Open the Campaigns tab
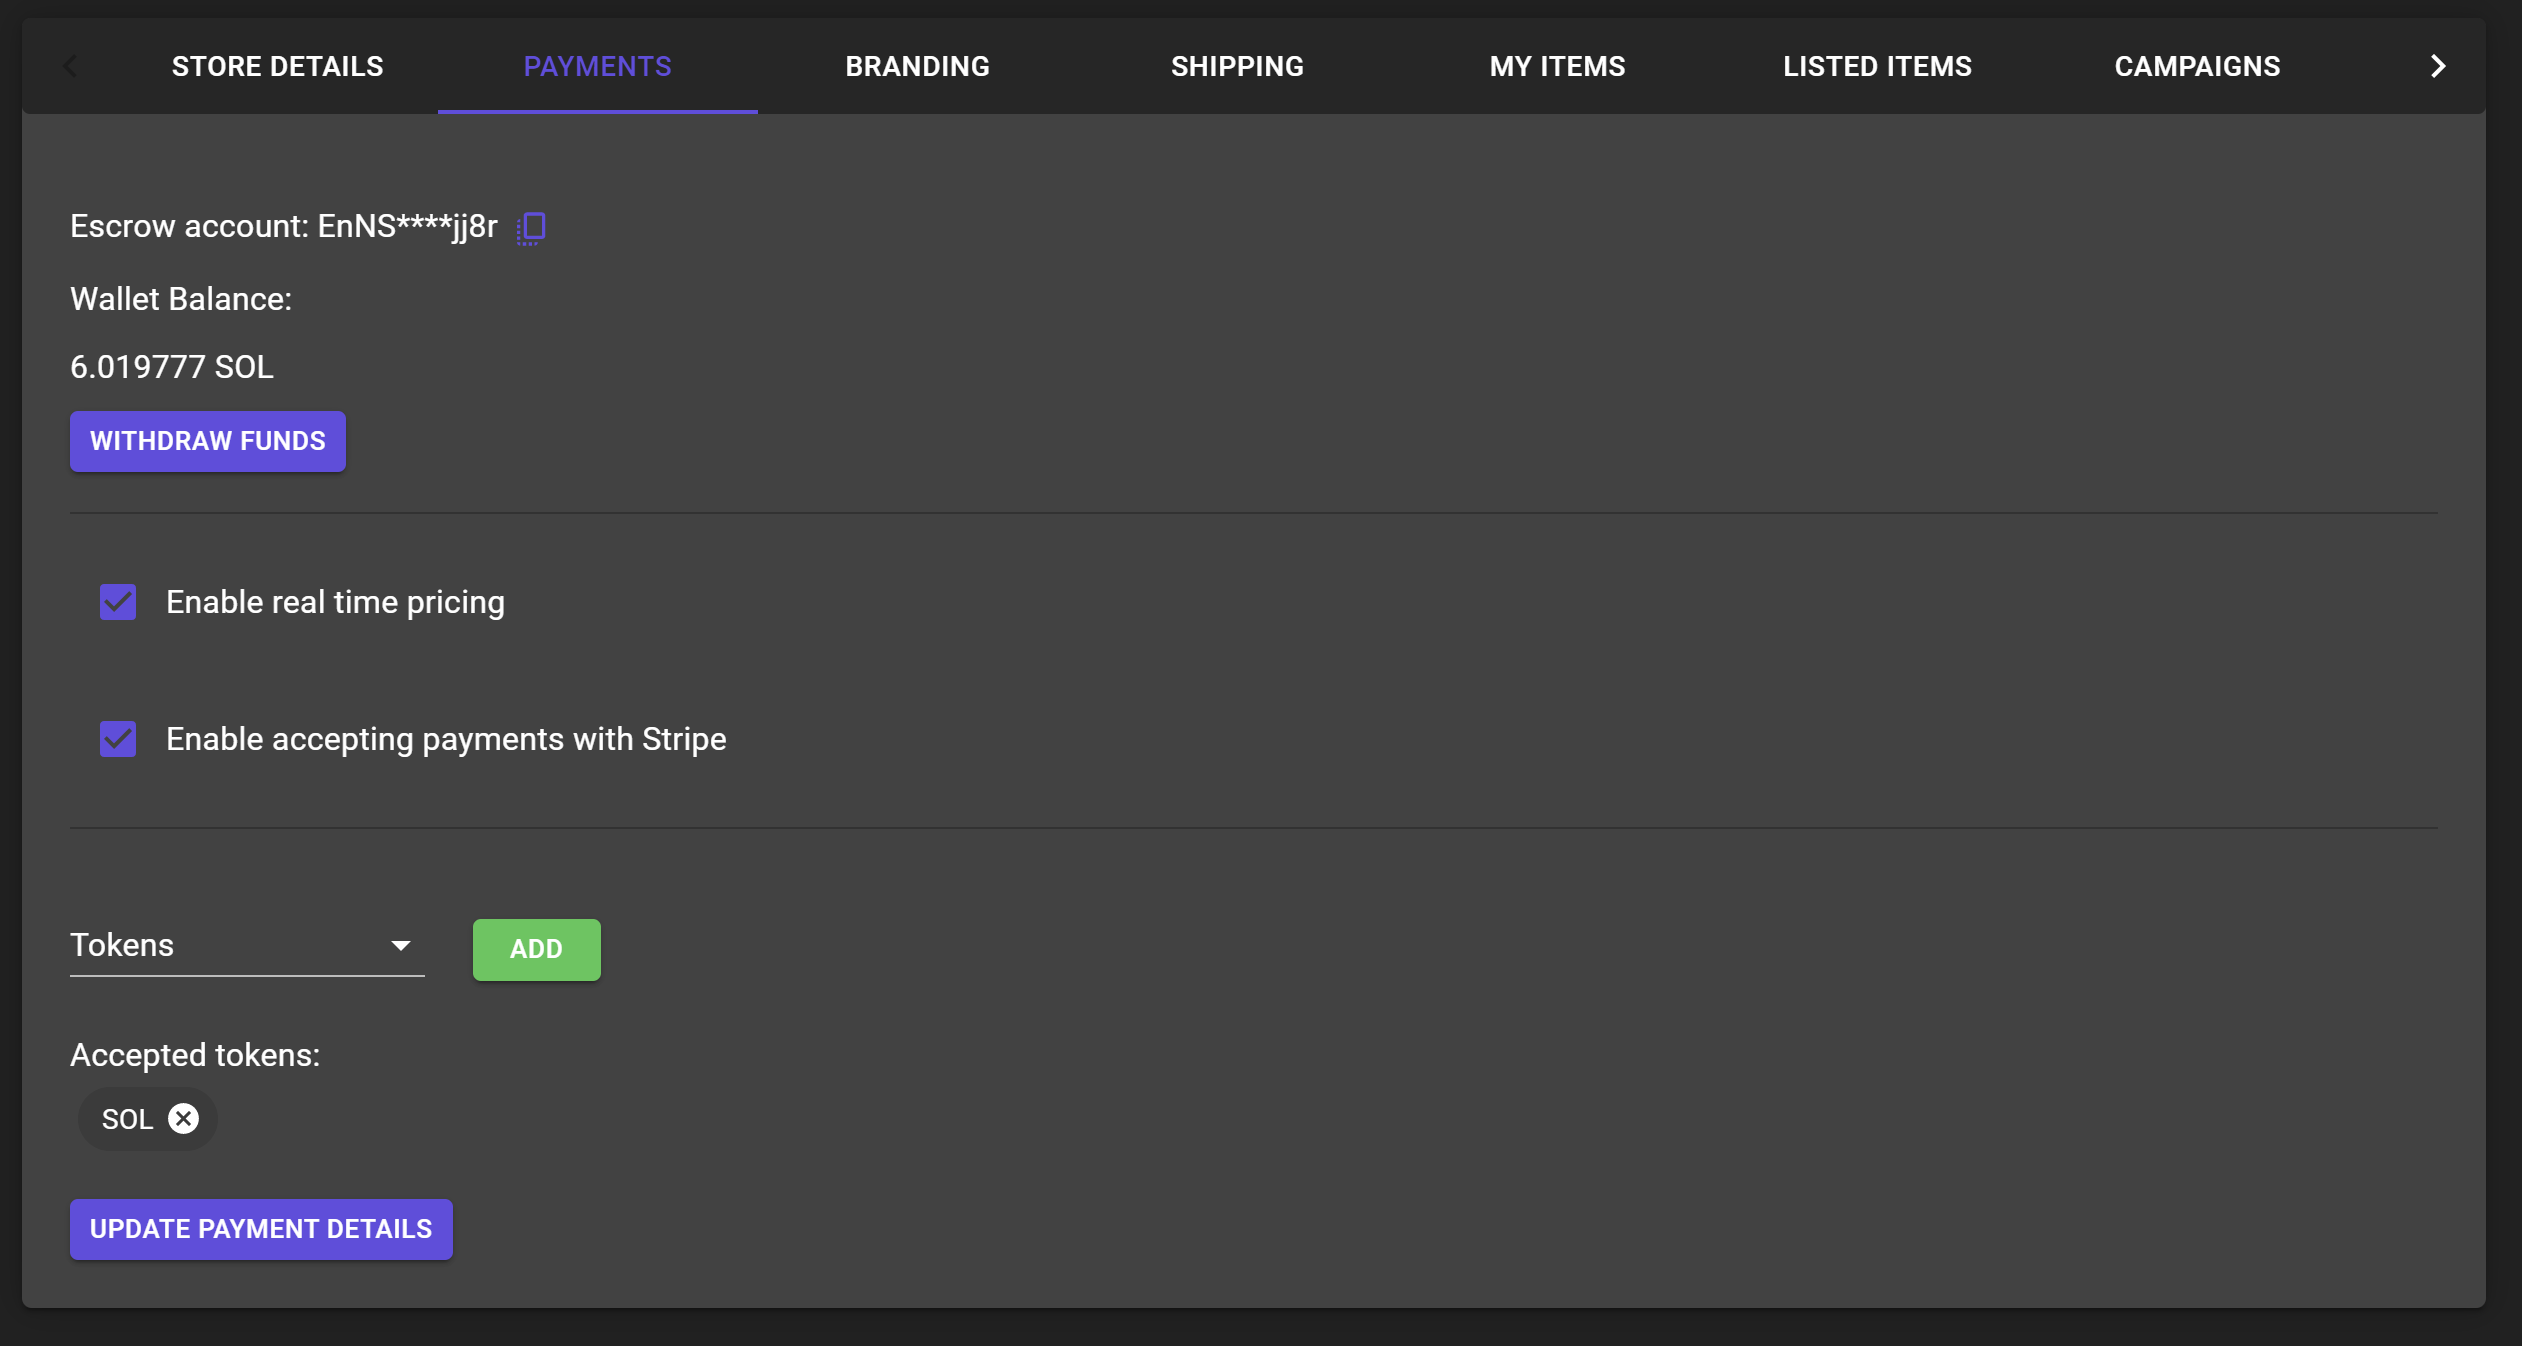The height and width of the screenshot is (1346, 2522). coord(2197,66)
